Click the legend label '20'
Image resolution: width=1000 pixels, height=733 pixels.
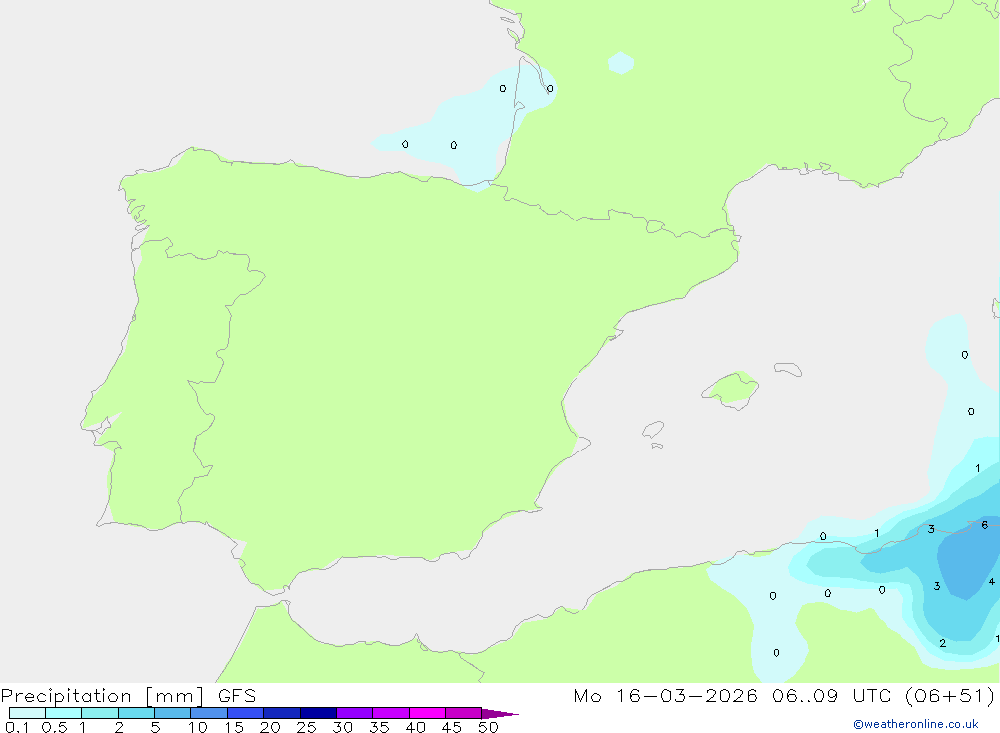(270, 727)
